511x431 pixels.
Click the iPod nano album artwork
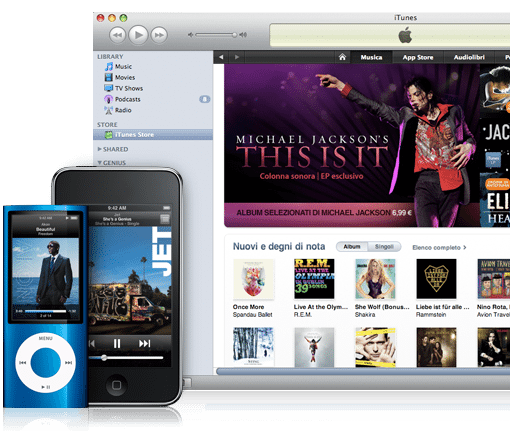point(45,272)
